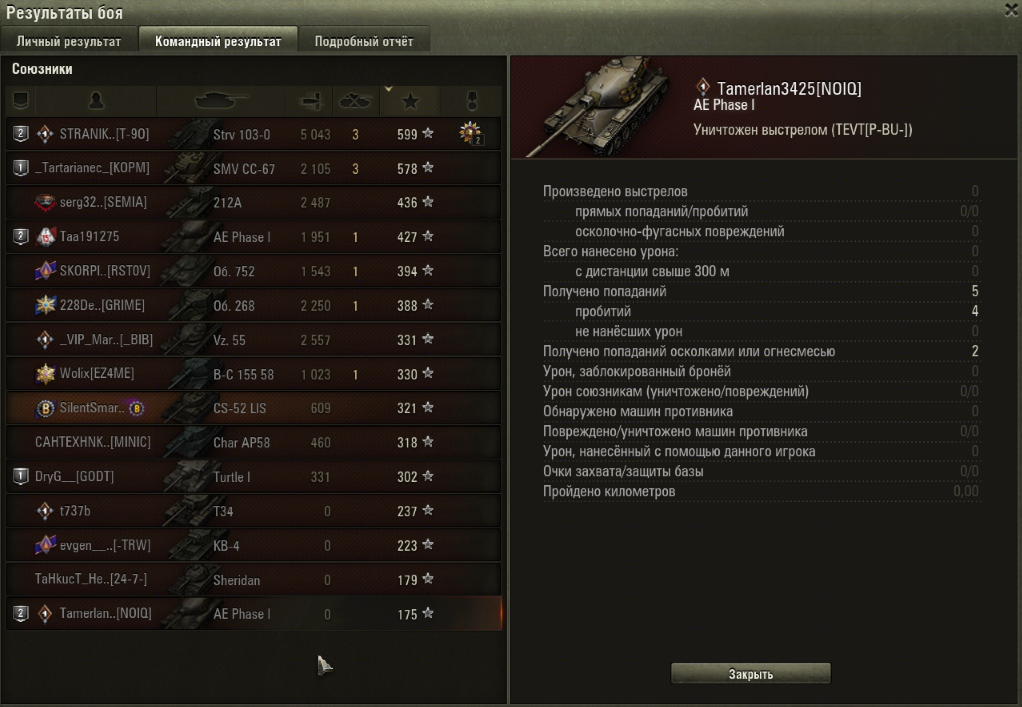Select the Командный результат tab
Viewport: 1022px width, 707px height.
pyautogui.click(x=218, y=40)
